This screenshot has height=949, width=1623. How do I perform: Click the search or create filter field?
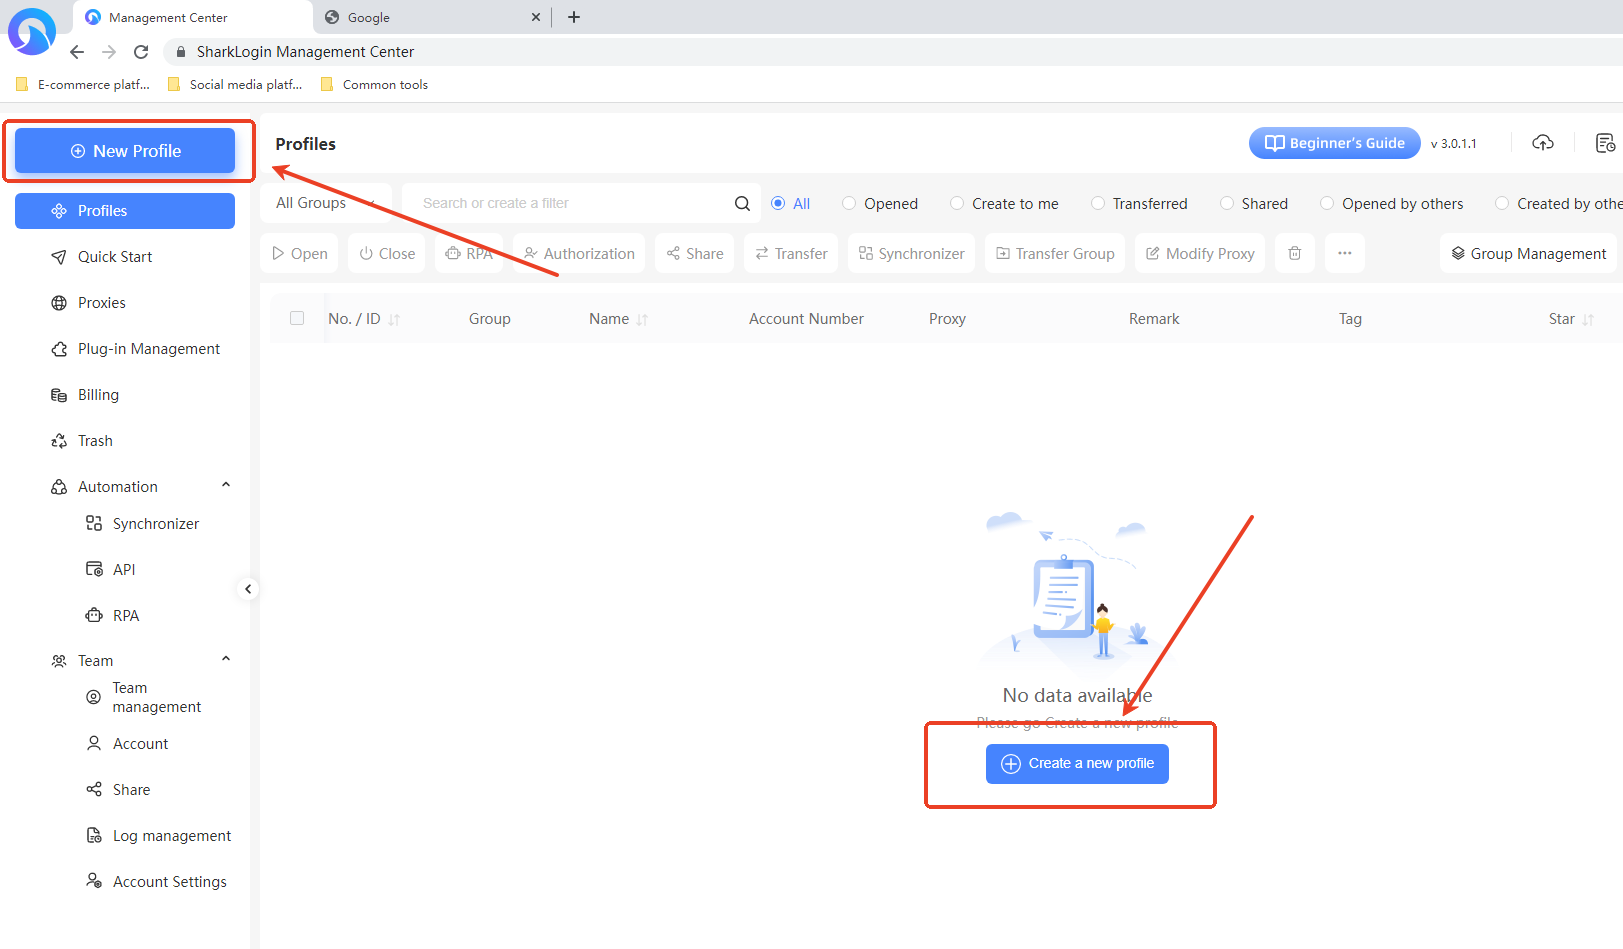(570, 204)
